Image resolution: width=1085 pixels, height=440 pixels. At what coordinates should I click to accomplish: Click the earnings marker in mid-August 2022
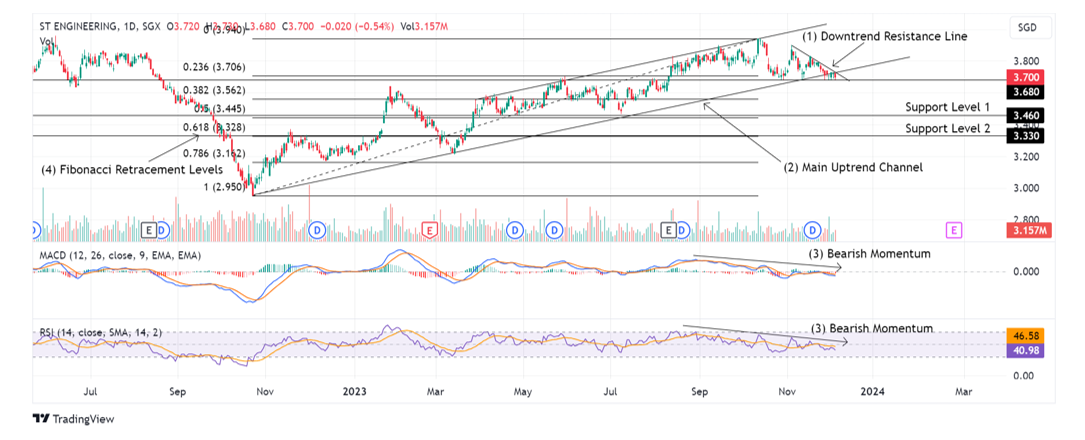147,229
